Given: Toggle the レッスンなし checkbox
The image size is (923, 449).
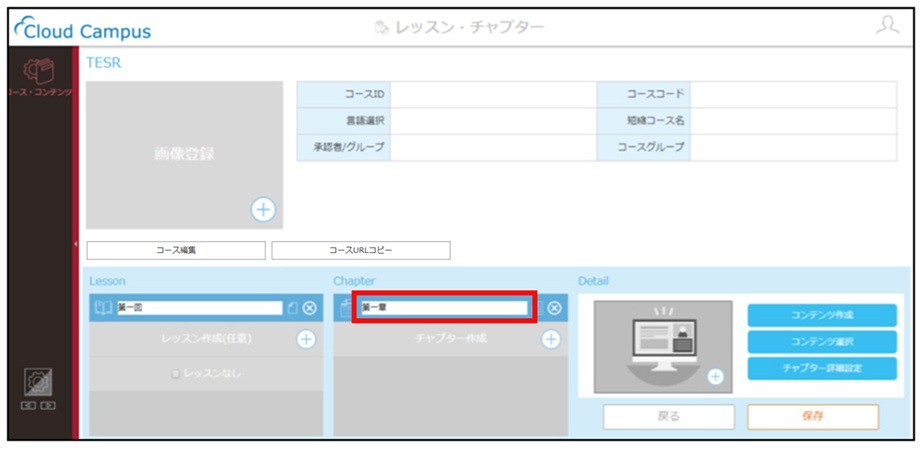Looking at the screenshot, I should (175, 374).
